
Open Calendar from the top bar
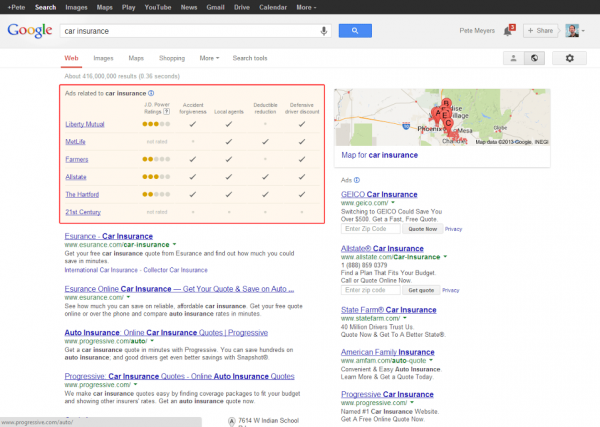point(273,7)
